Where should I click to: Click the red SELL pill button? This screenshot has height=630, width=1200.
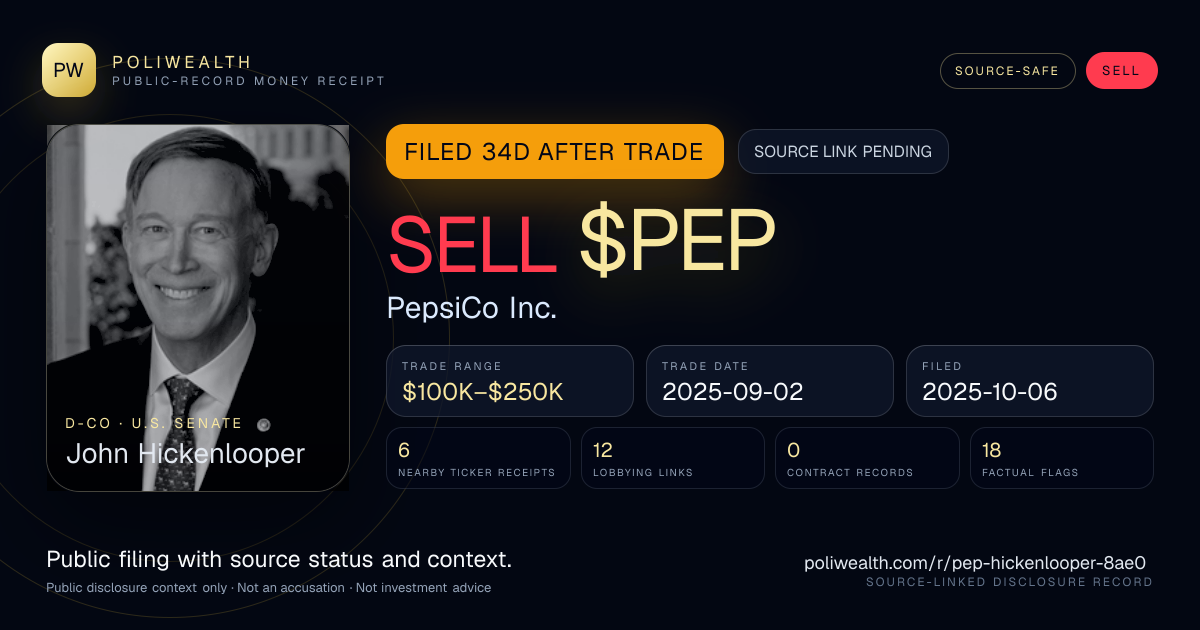pos(1121,71)
